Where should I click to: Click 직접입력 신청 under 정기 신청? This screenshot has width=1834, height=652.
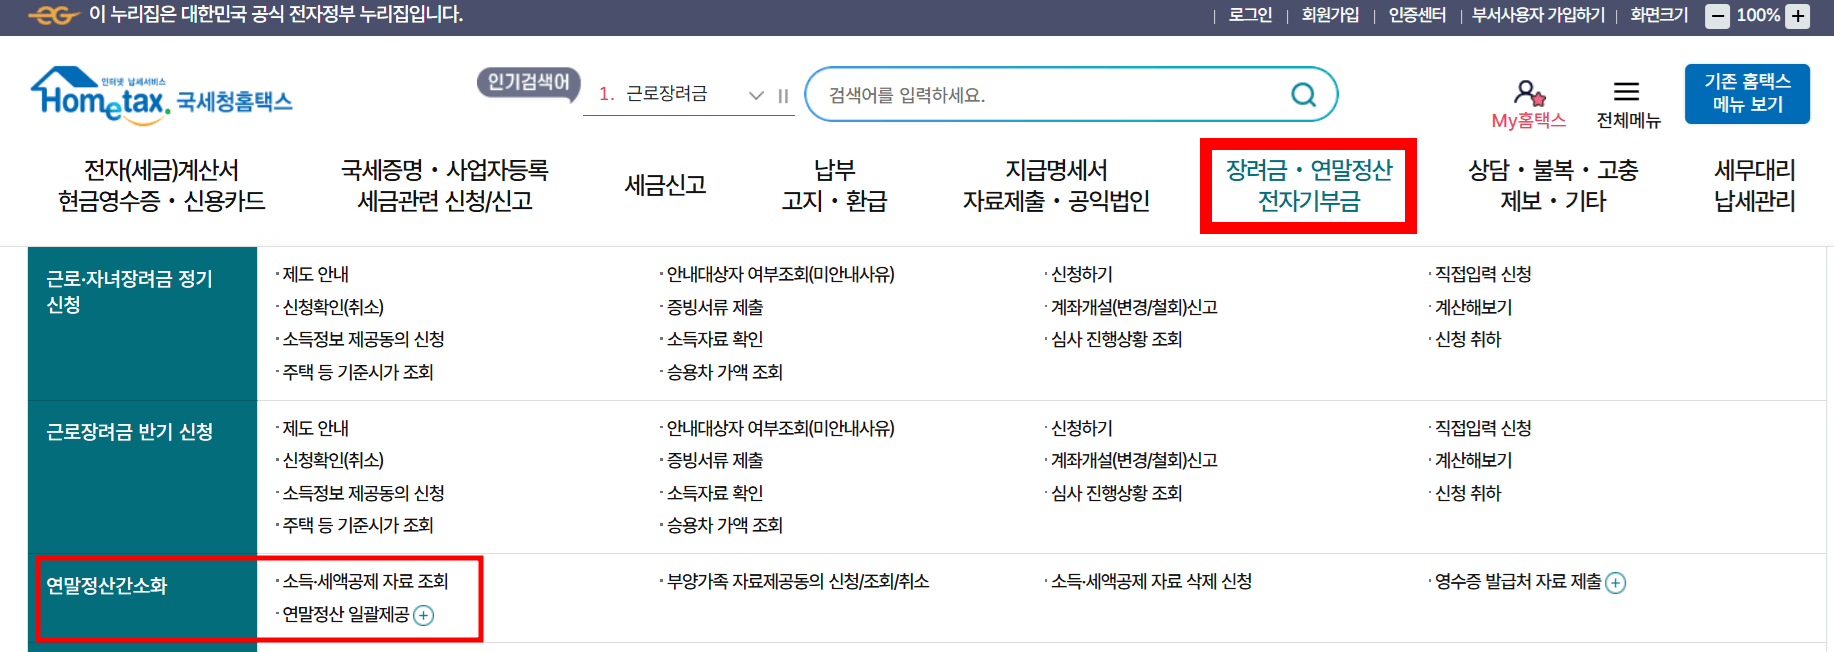pyautogui.click(x=1483, y=274)
